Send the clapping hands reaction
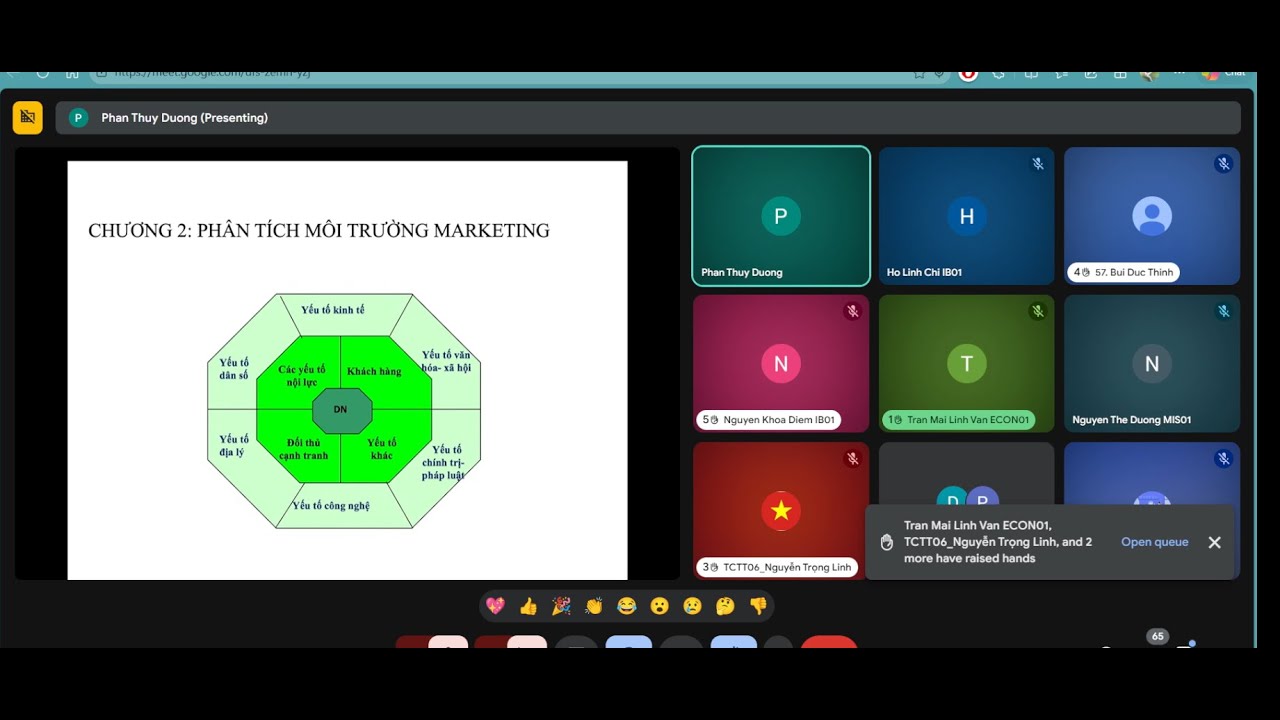The image size is (1280, 720). pyautogui.click(x=594, y=606)
